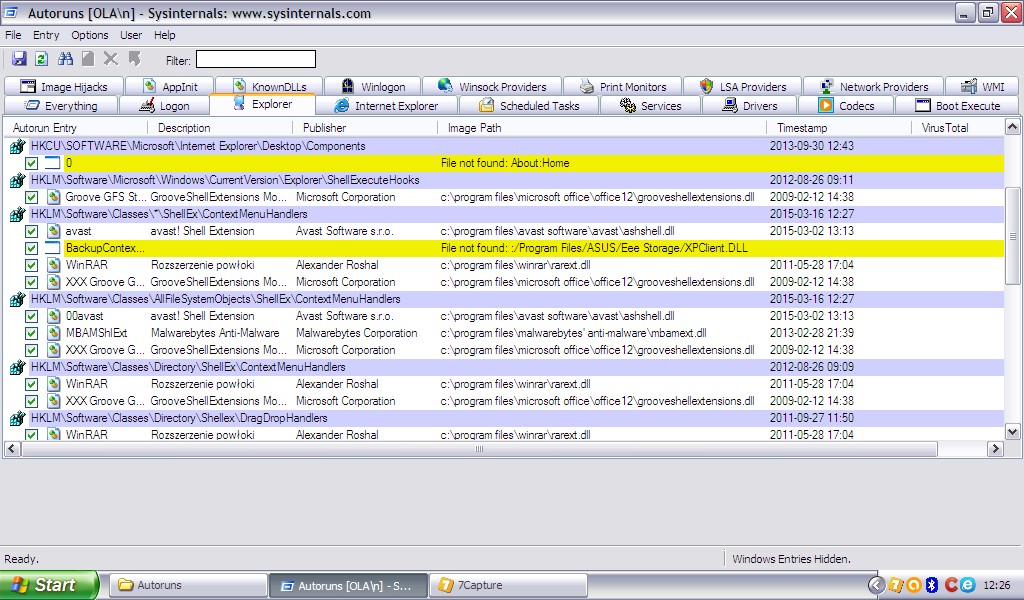Go to the Scheduled Tasks tab
Image resolution: width=1024 pixels, height=600 pixels.
pyautogui.click(x=529, y=106)
